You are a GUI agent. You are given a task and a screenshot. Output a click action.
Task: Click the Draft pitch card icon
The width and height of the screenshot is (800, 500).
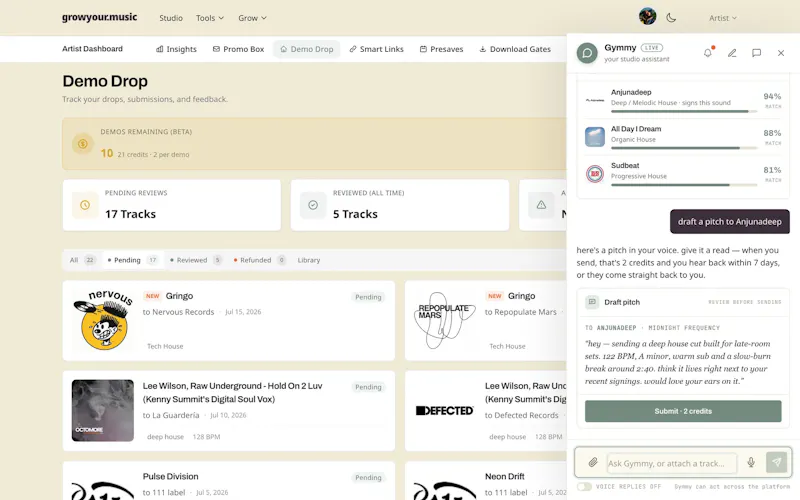(592, 302)
